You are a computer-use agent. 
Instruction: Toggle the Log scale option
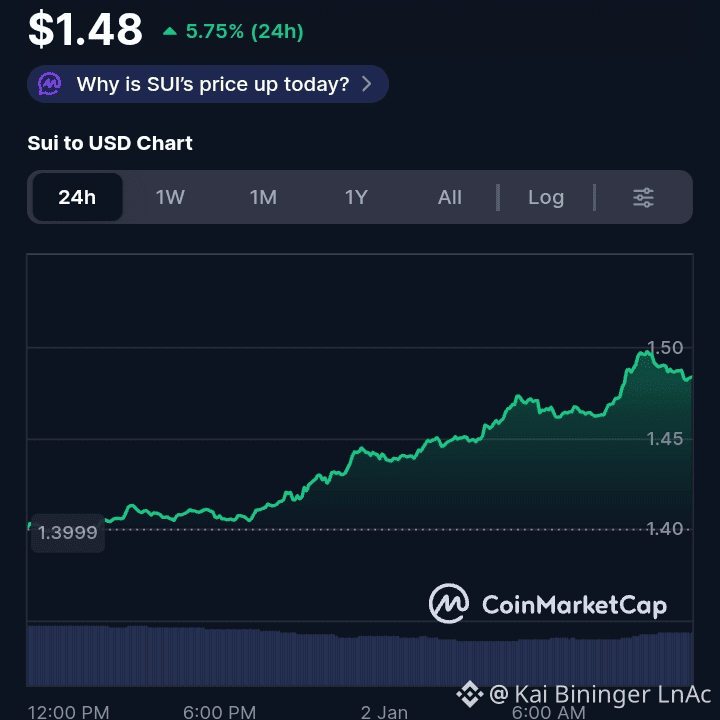click(x=546, y=197)
